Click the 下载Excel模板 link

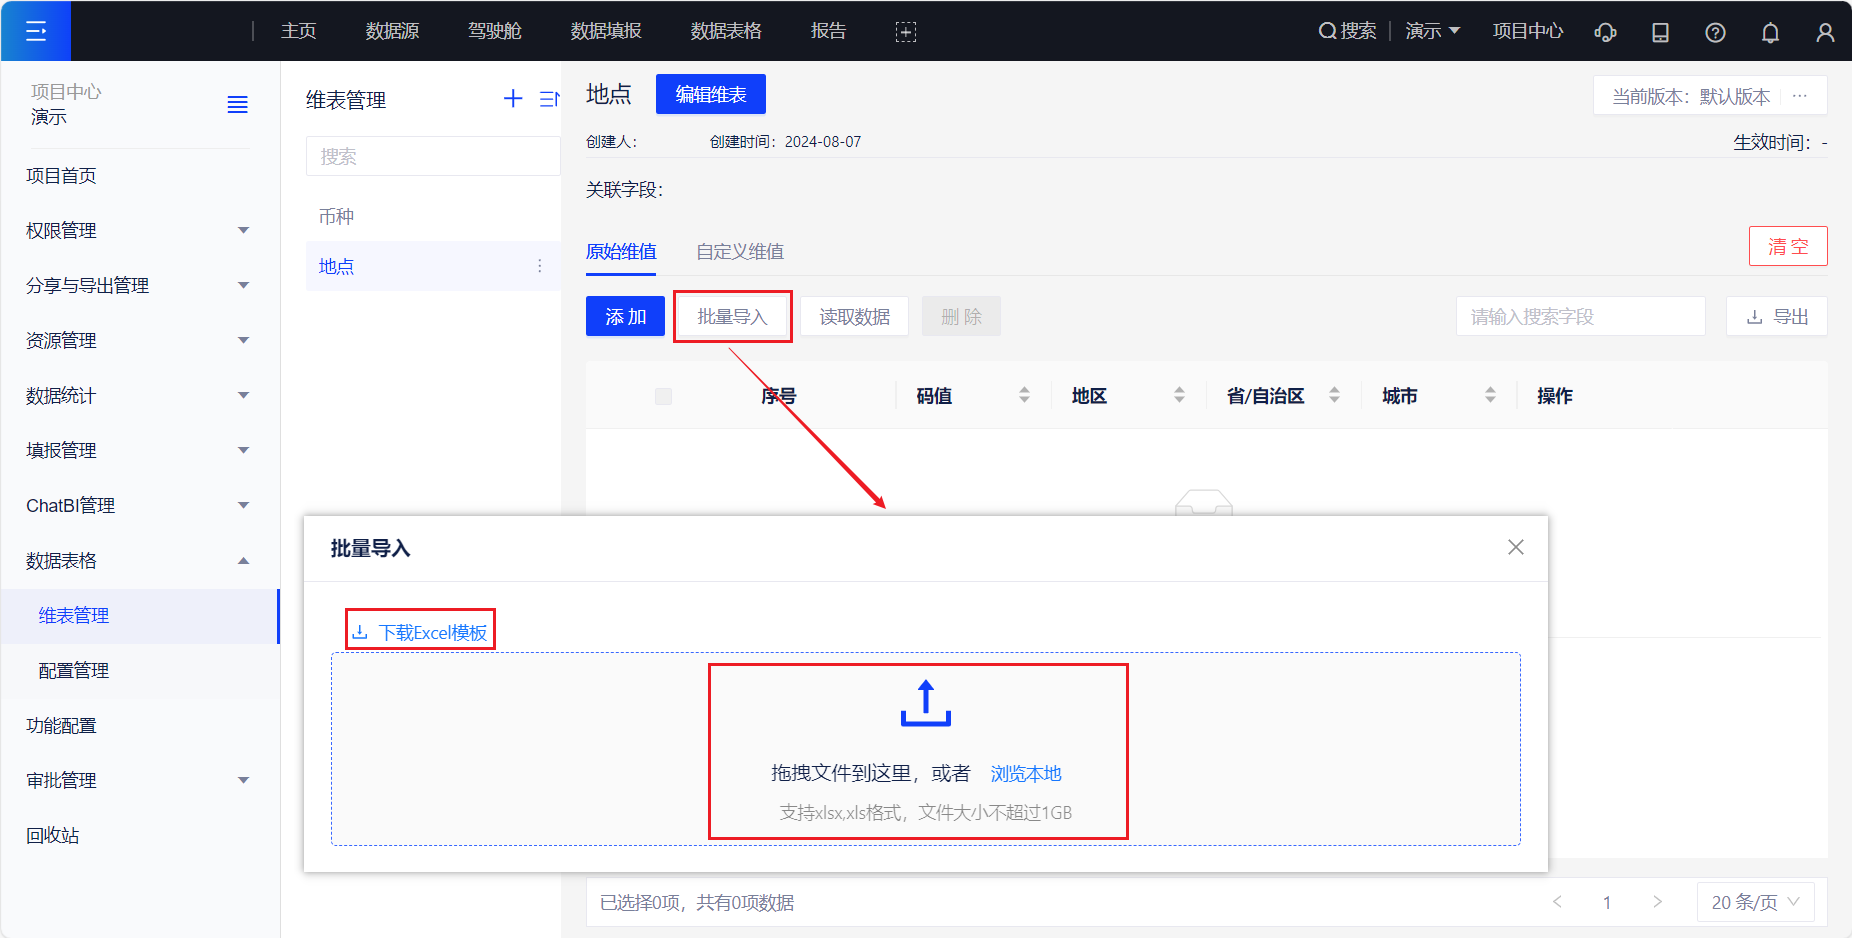point(421,632)
